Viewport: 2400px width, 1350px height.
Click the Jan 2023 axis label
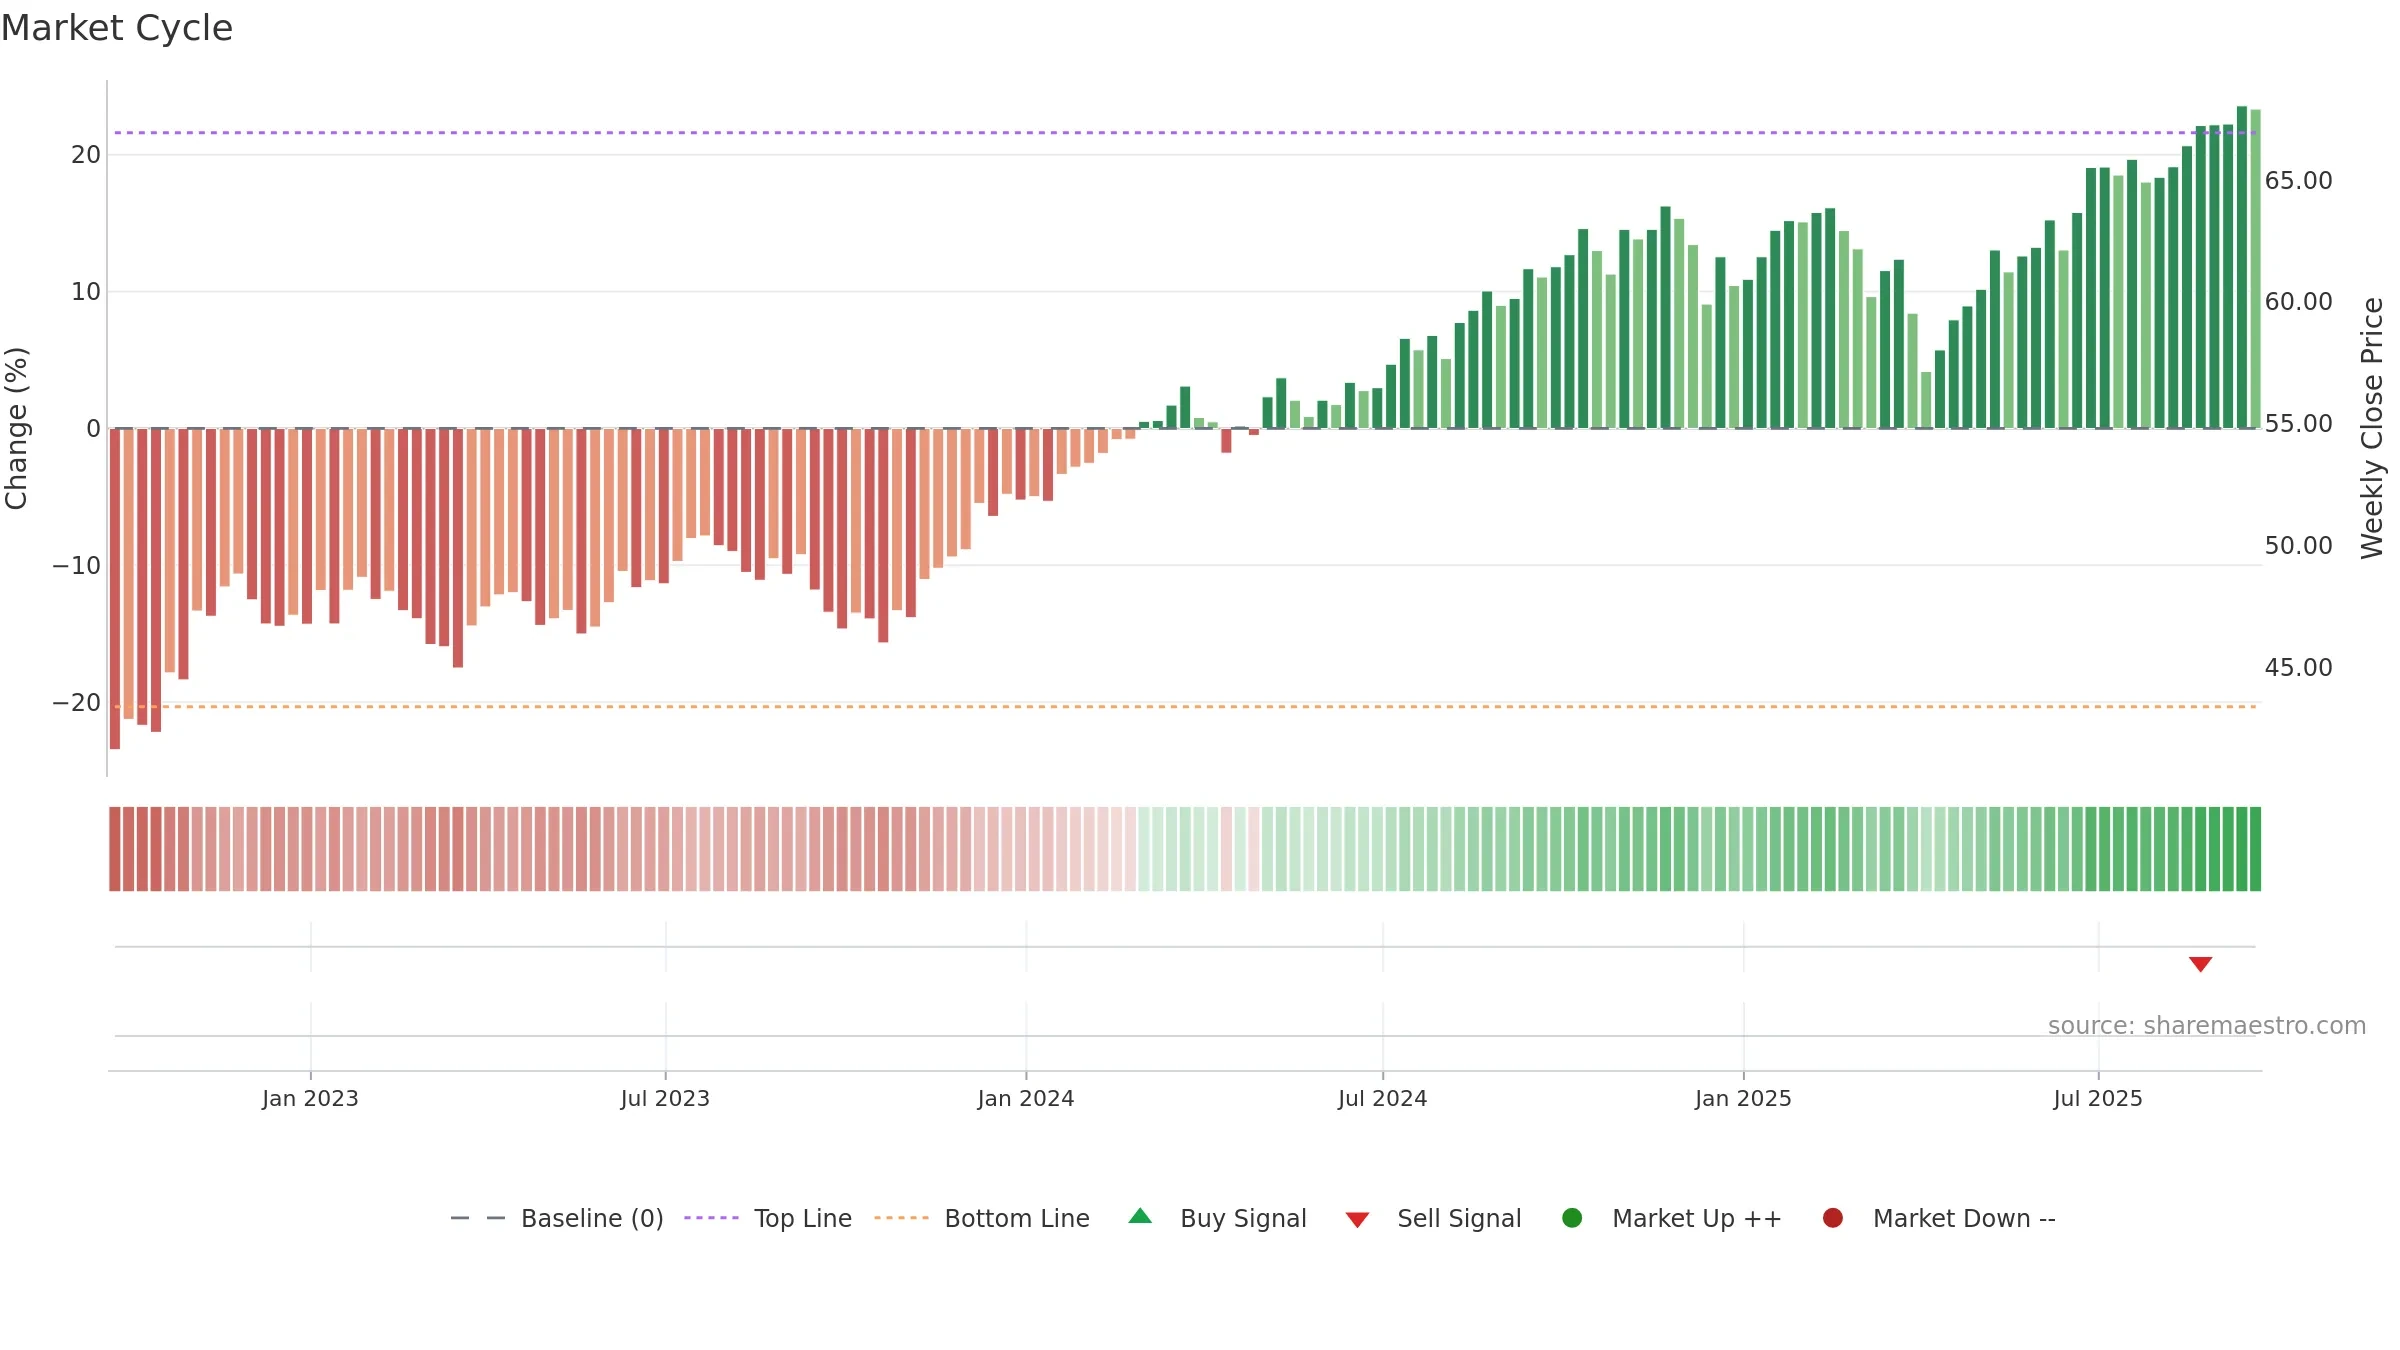(x=310, y=1099)
